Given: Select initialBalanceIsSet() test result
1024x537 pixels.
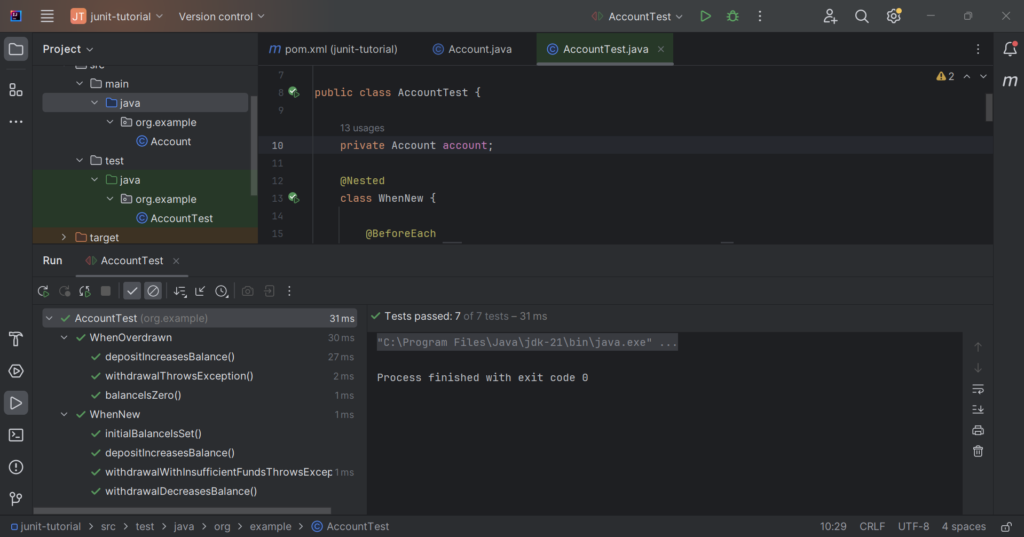Looking at the screenshot, I should (x=153, y=433).
